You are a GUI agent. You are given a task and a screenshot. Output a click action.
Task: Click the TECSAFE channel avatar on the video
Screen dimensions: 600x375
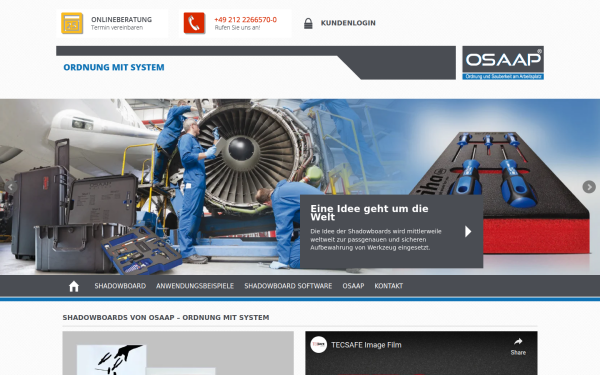(318, 345)
